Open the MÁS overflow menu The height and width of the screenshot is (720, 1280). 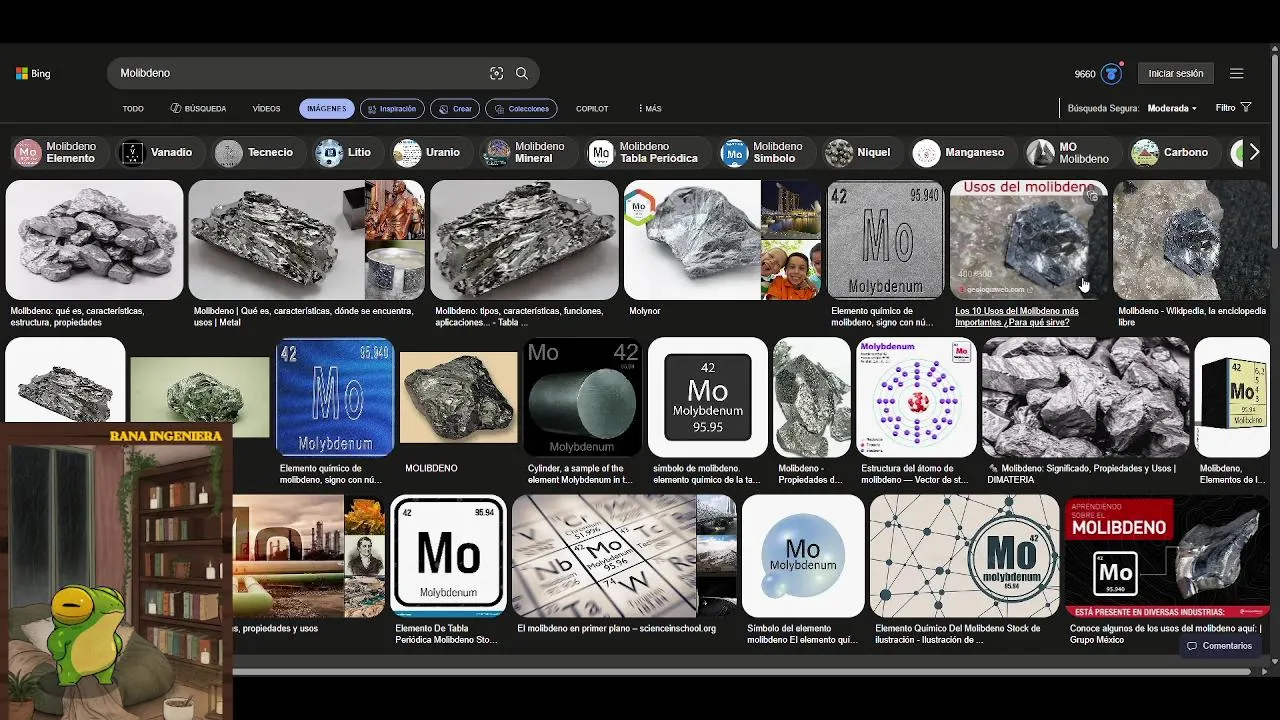click(x=649, y=108)
